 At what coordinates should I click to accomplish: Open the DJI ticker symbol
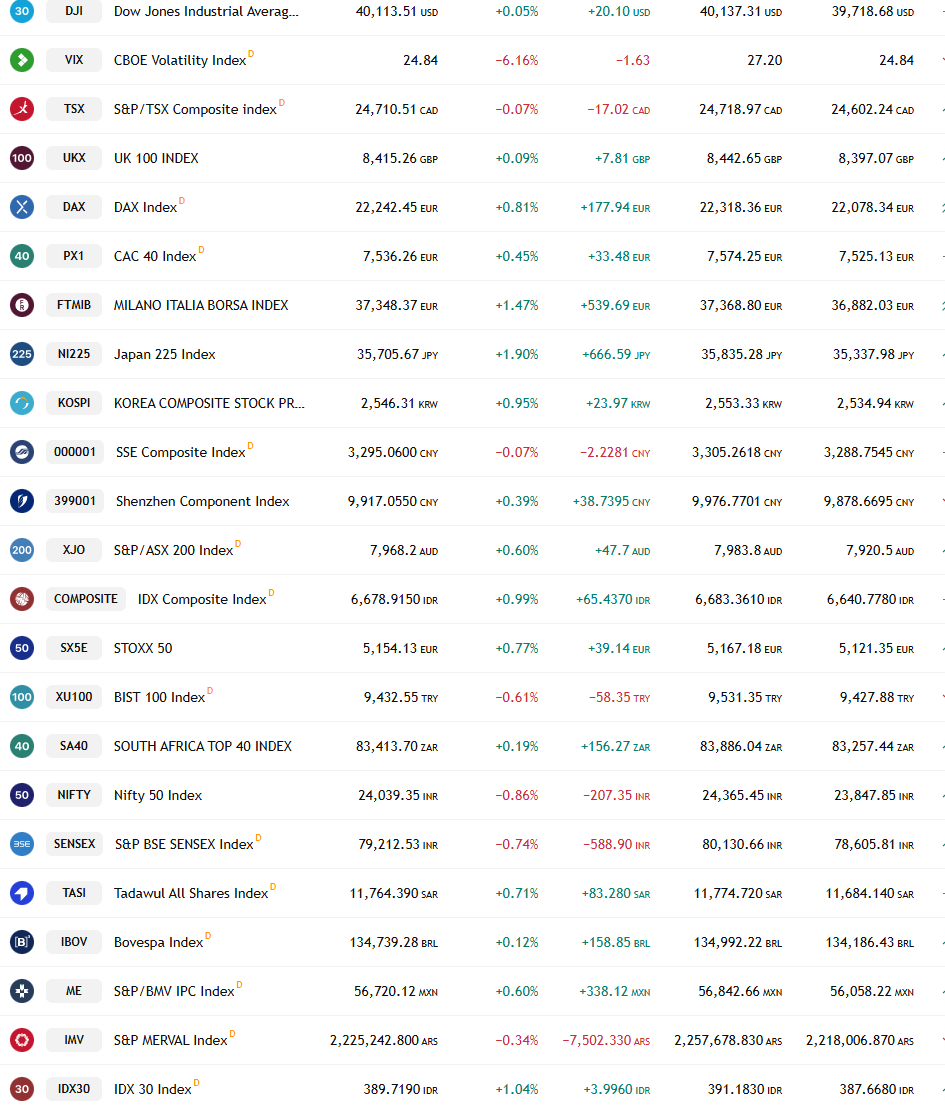coord(73,11)
